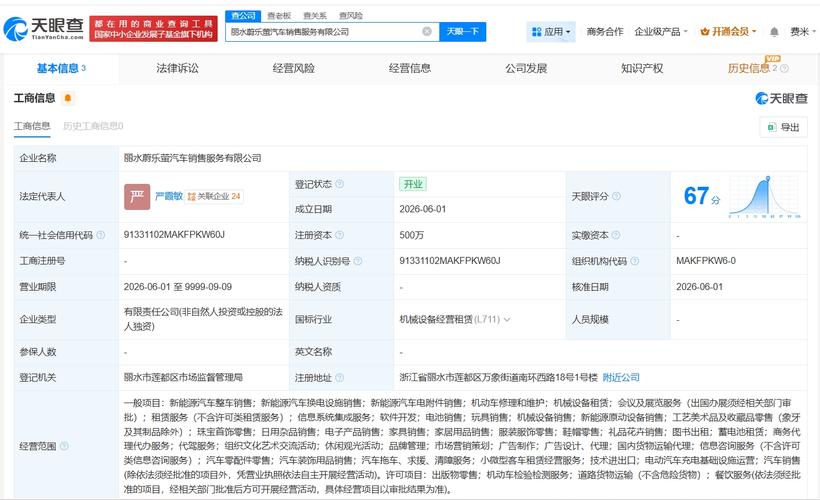Screen dimensions: 820x500
Task: Select the 查公司 search mode tab
Action: [x=243, y=16]
